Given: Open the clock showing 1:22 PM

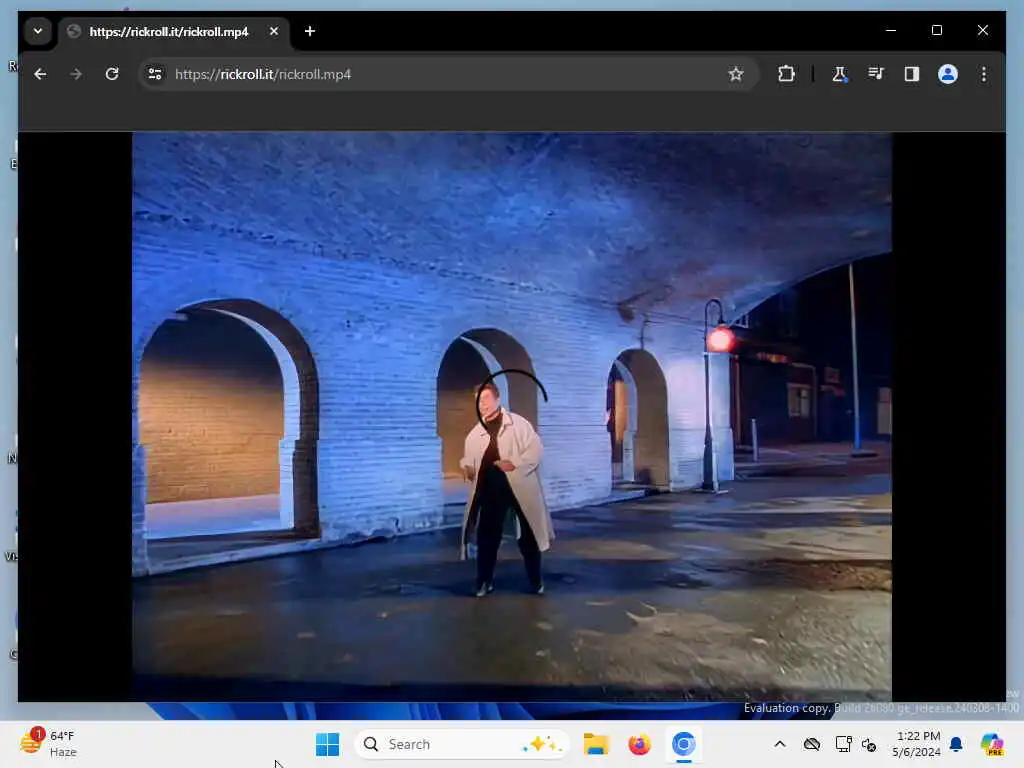Looking at the screenshot, I should pos(917,744).
